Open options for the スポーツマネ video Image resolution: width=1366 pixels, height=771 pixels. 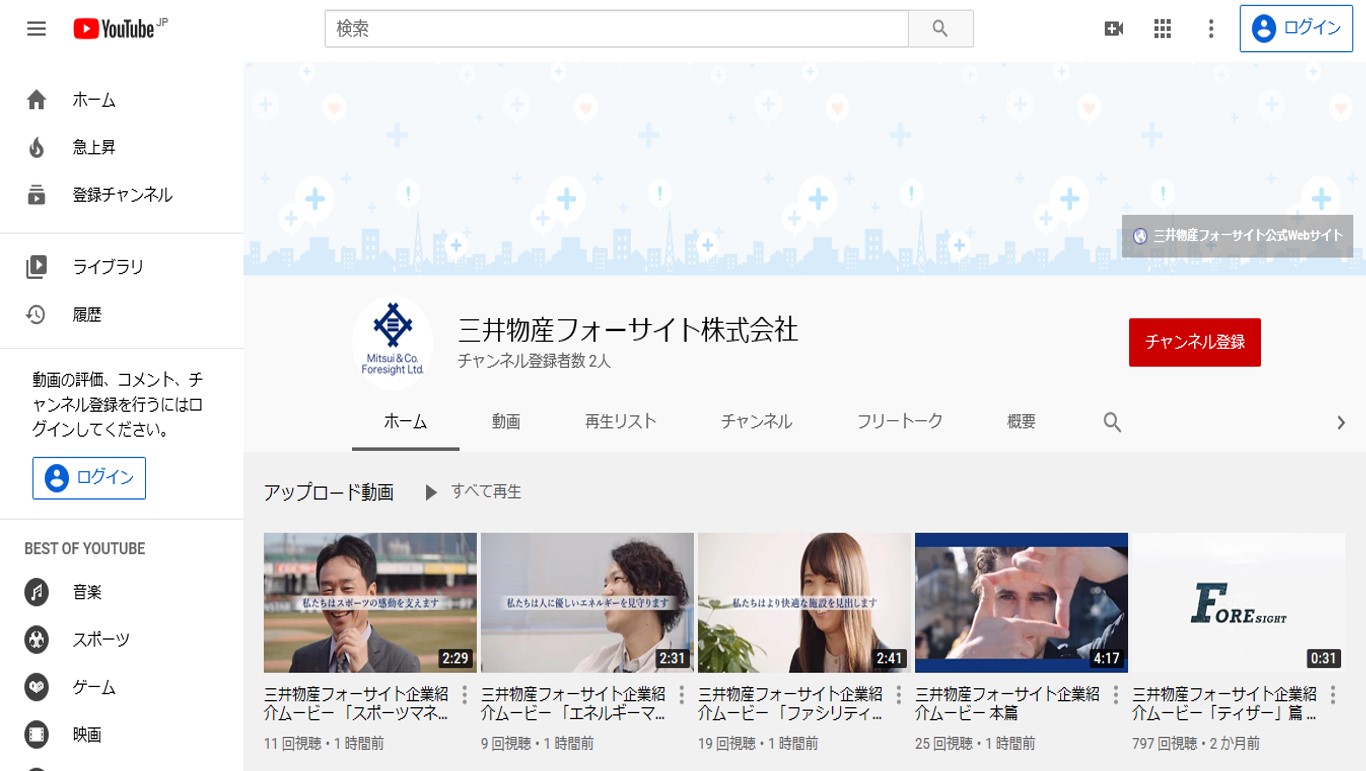pos(465,695)
